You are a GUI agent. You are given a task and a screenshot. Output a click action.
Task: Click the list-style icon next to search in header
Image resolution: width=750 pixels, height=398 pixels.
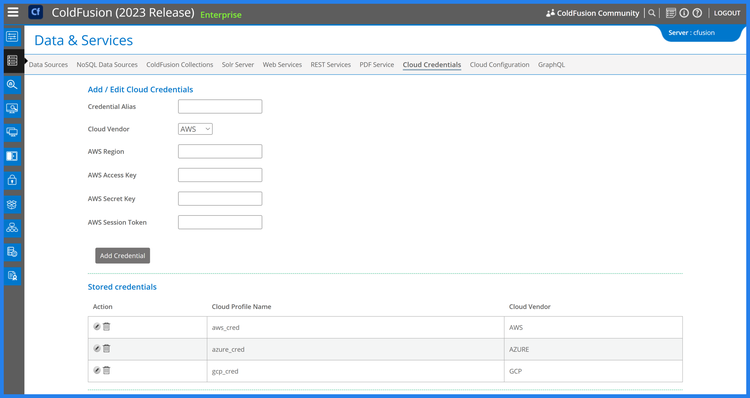click(671, 13)
